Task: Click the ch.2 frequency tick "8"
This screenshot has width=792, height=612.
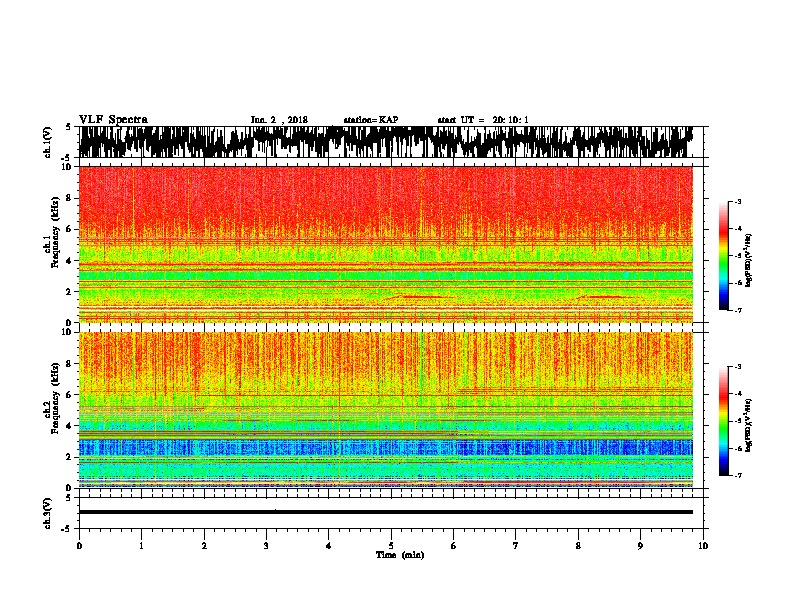Action: point(69,363)
